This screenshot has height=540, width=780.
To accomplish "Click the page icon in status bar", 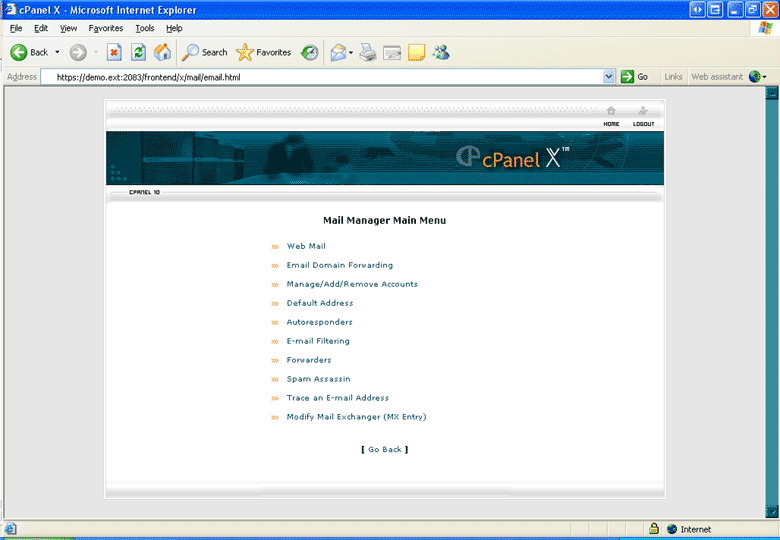I will [x=10, y=529].
